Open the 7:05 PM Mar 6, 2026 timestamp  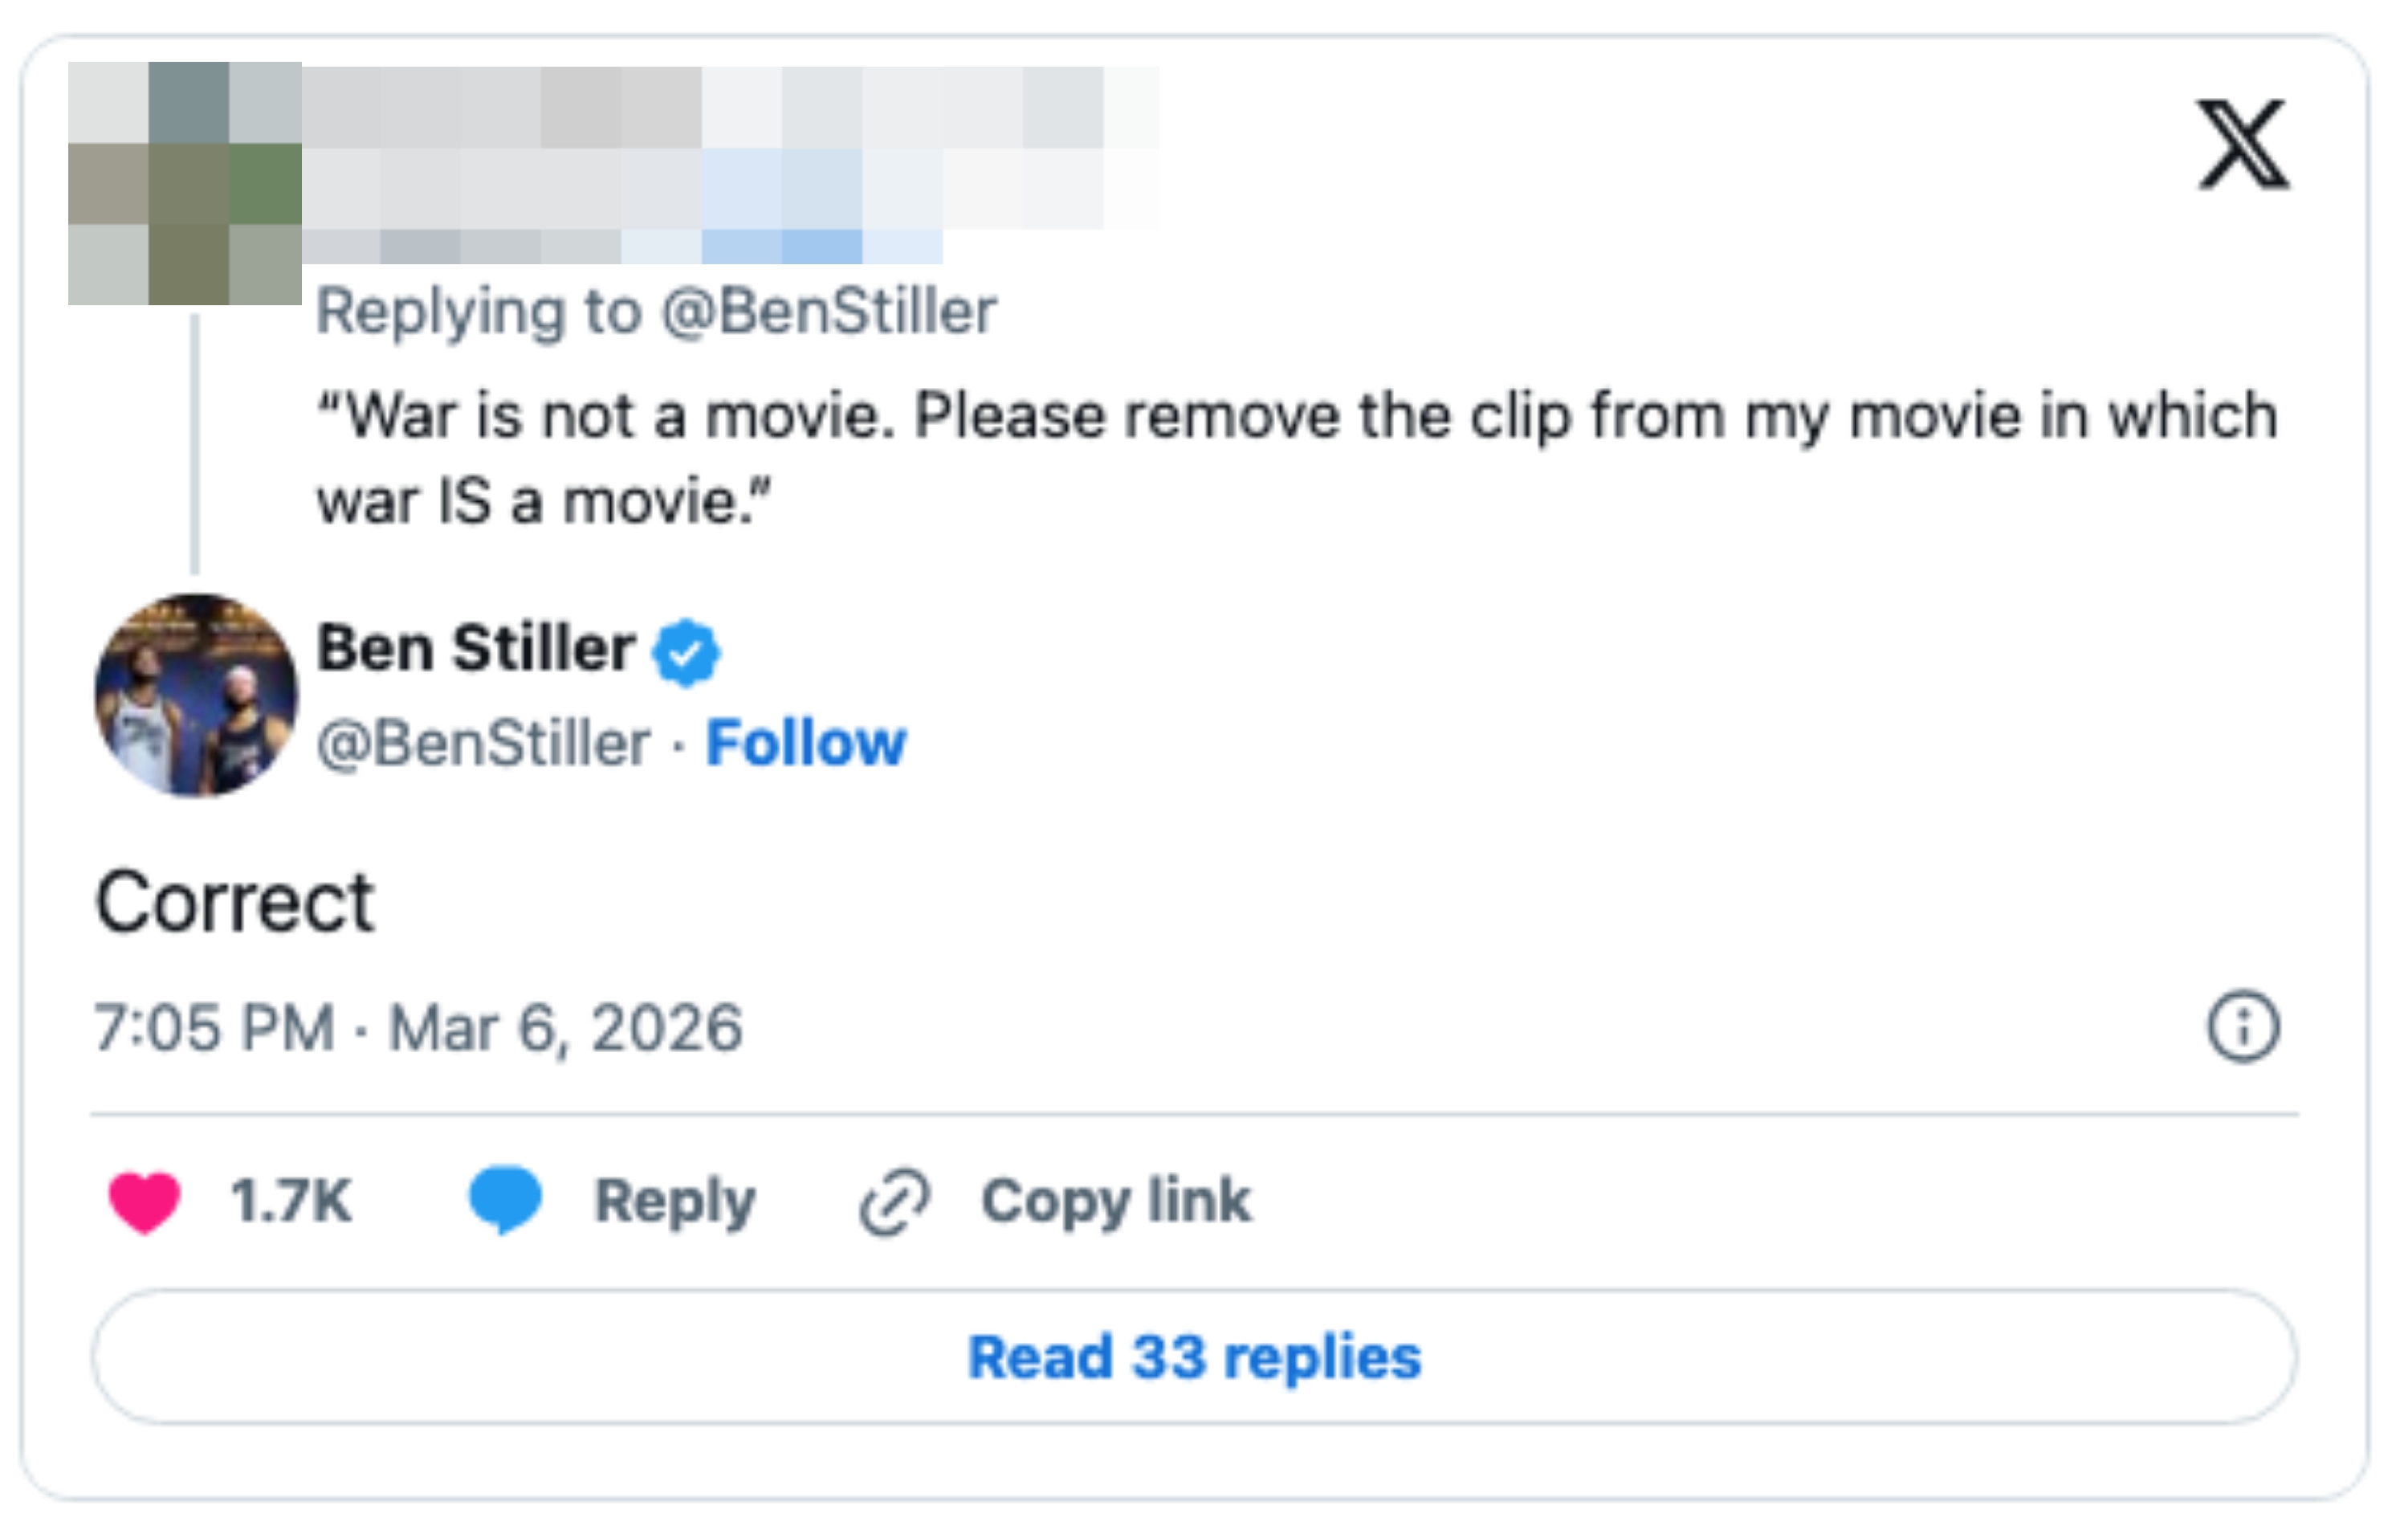pos(418,1028)
